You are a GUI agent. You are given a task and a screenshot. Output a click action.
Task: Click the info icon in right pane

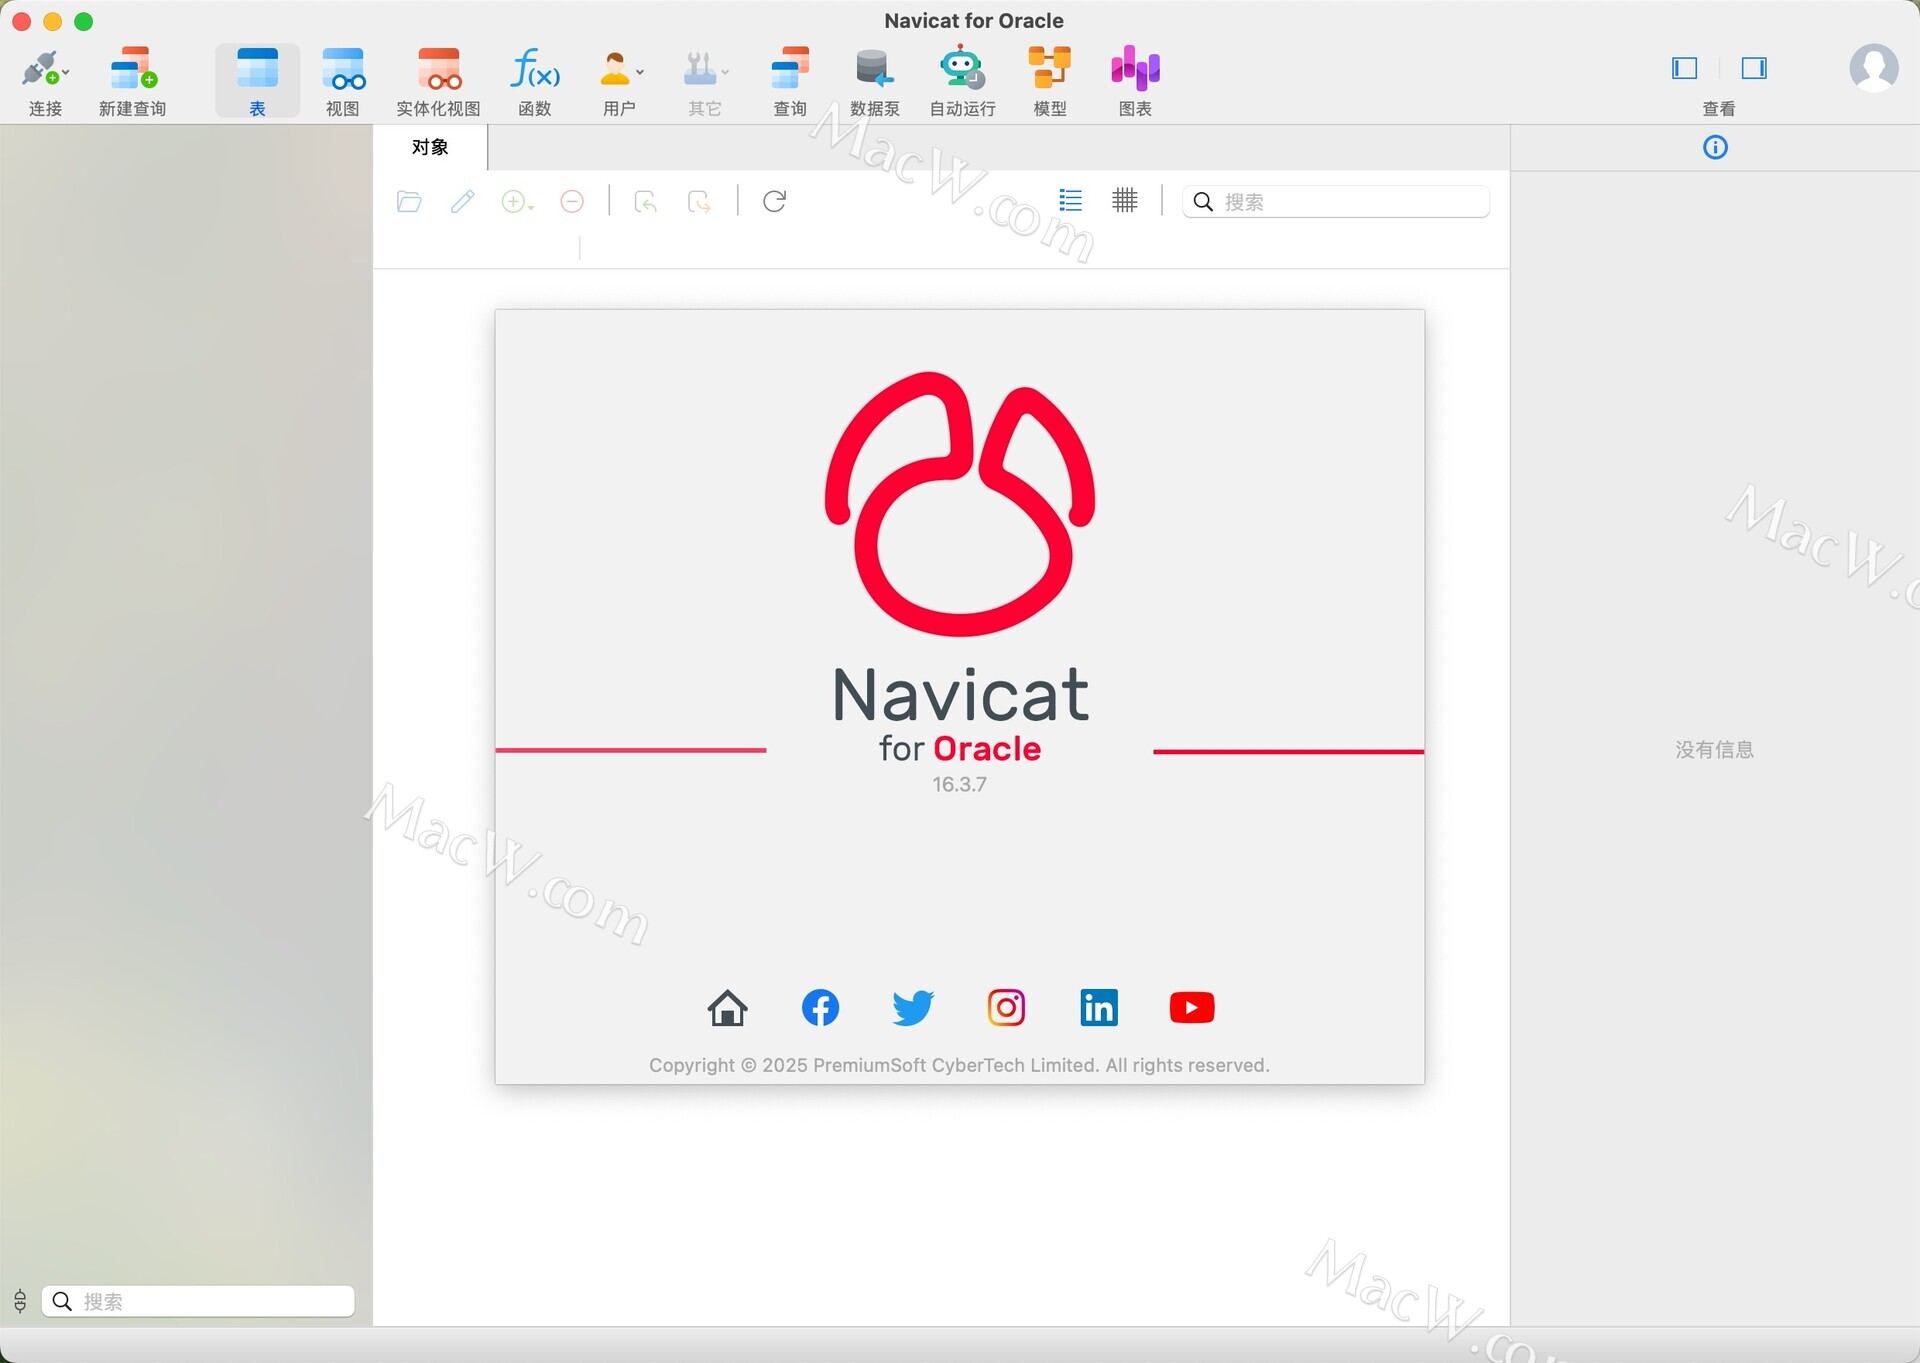1715,148
